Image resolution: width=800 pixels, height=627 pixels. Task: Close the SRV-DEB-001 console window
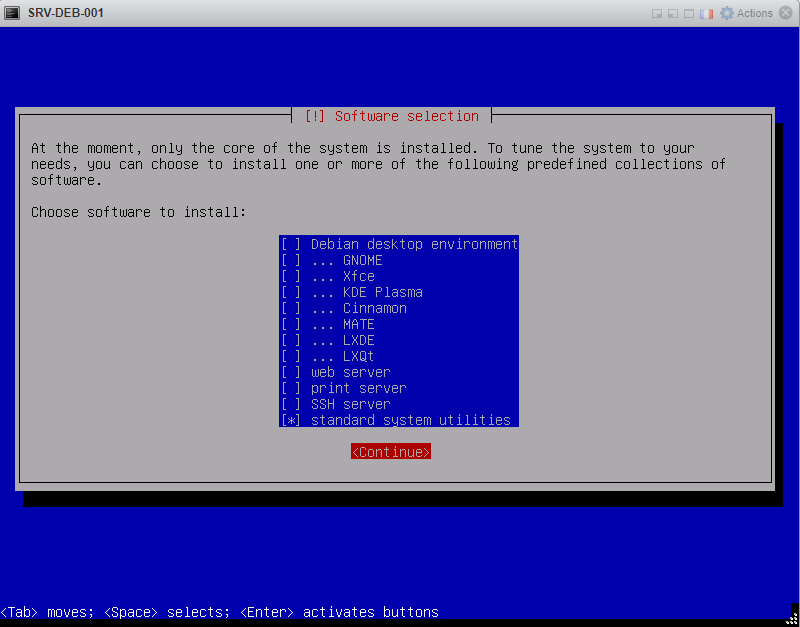tap(786, 13)
